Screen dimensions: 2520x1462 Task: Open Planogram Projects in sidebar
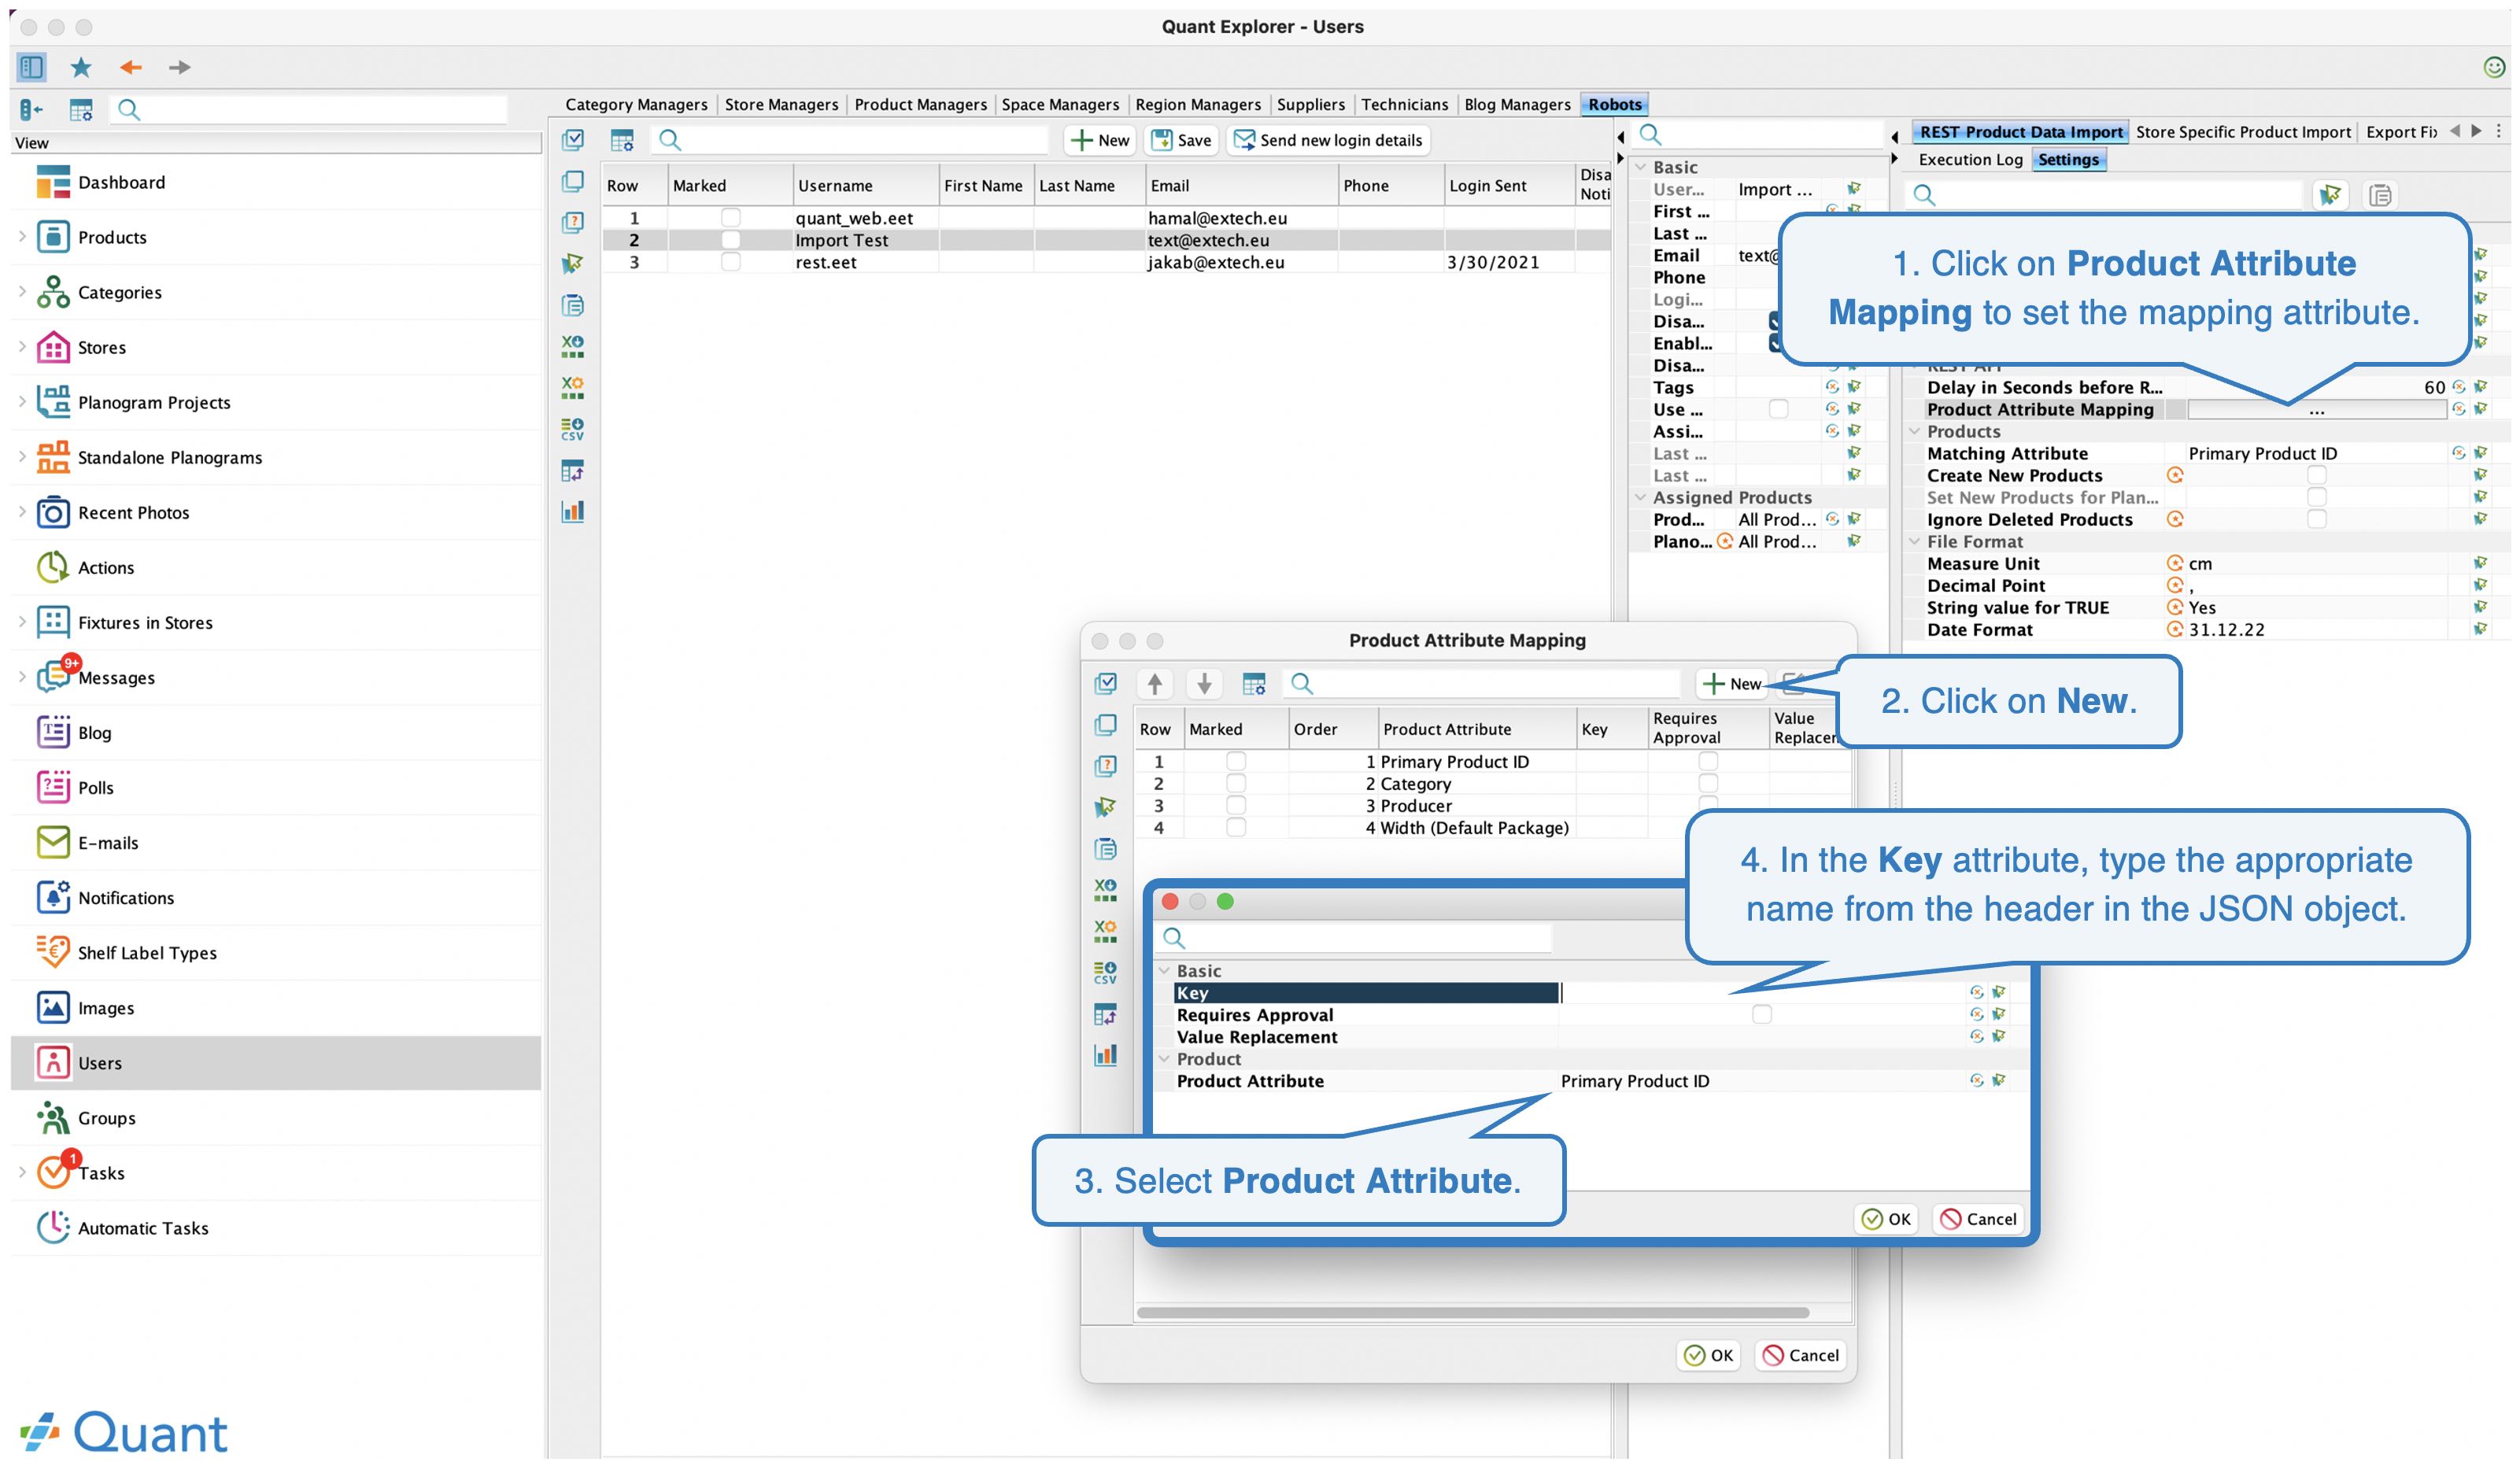153,402
